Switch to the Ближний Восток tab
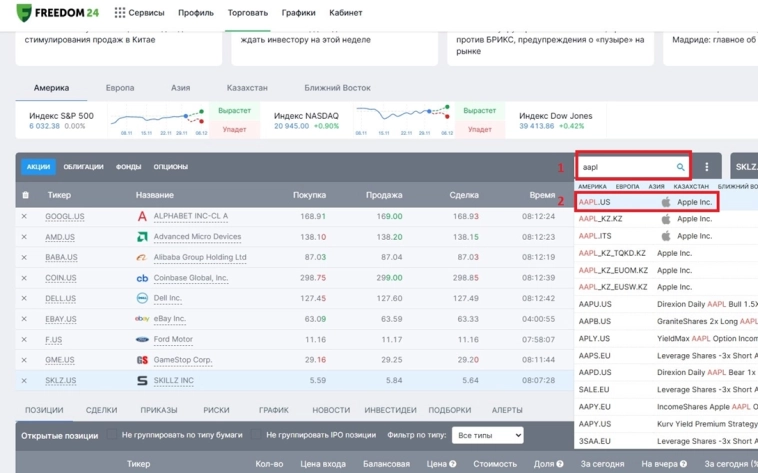 (x=337, y=88)
